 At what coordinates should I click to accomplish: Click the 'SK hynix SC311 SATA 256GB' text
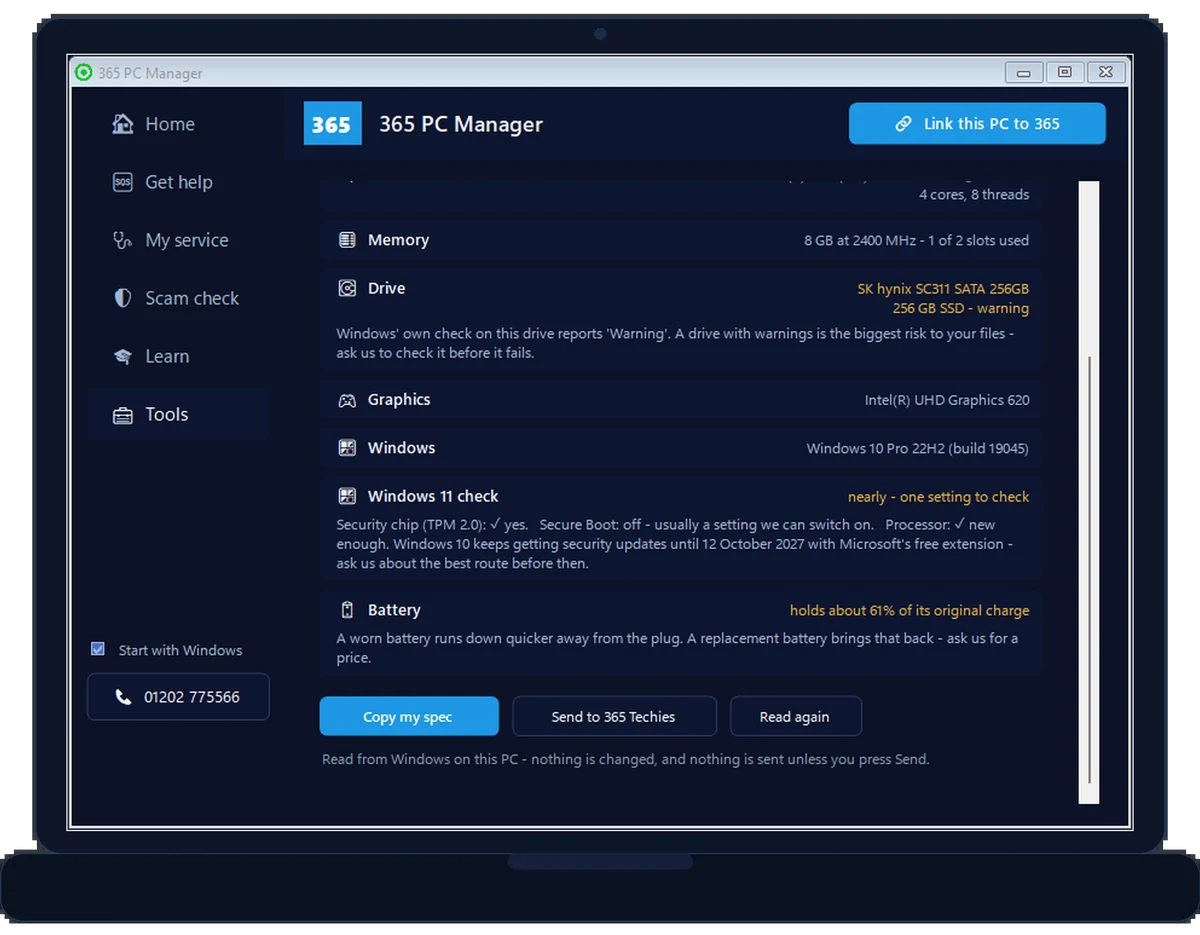[x=943, y=289]
